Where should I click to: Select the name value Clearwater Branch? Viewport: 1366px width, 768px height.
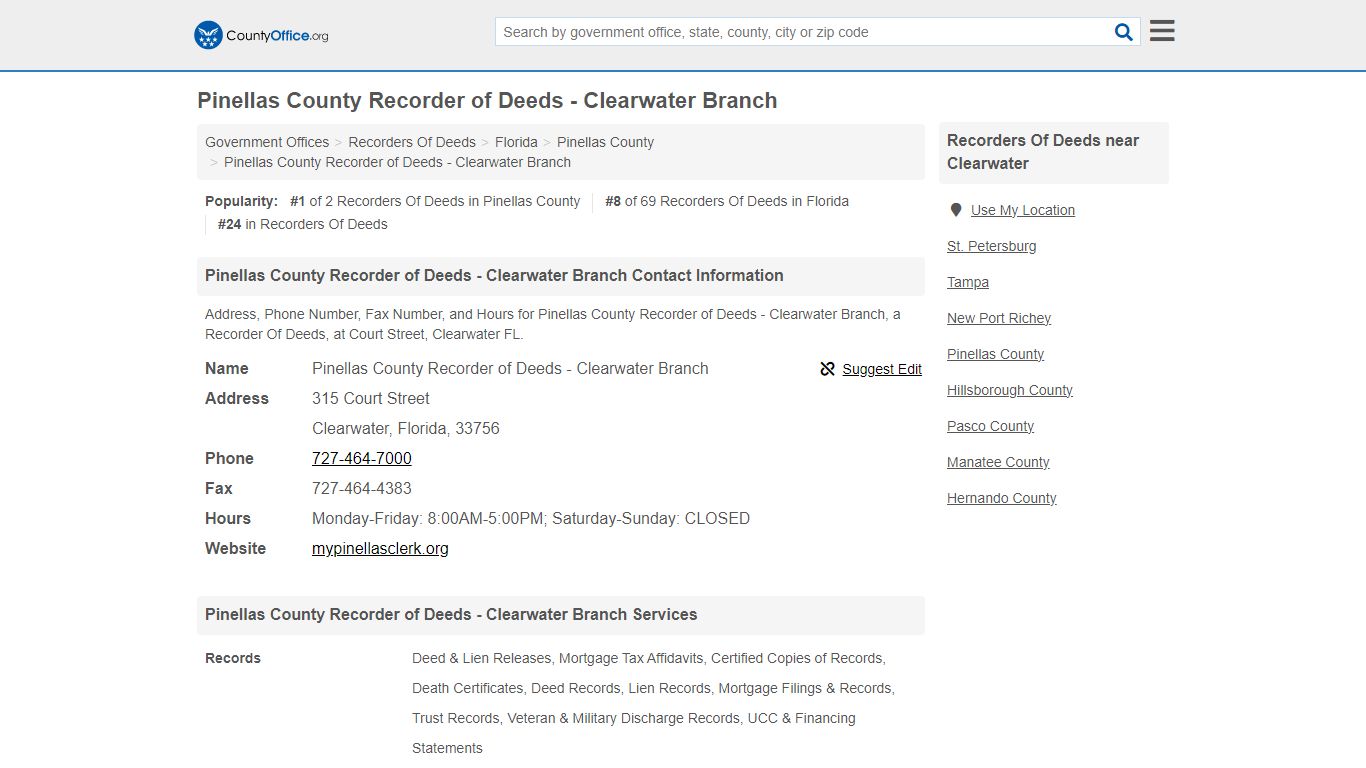[510, 368]
